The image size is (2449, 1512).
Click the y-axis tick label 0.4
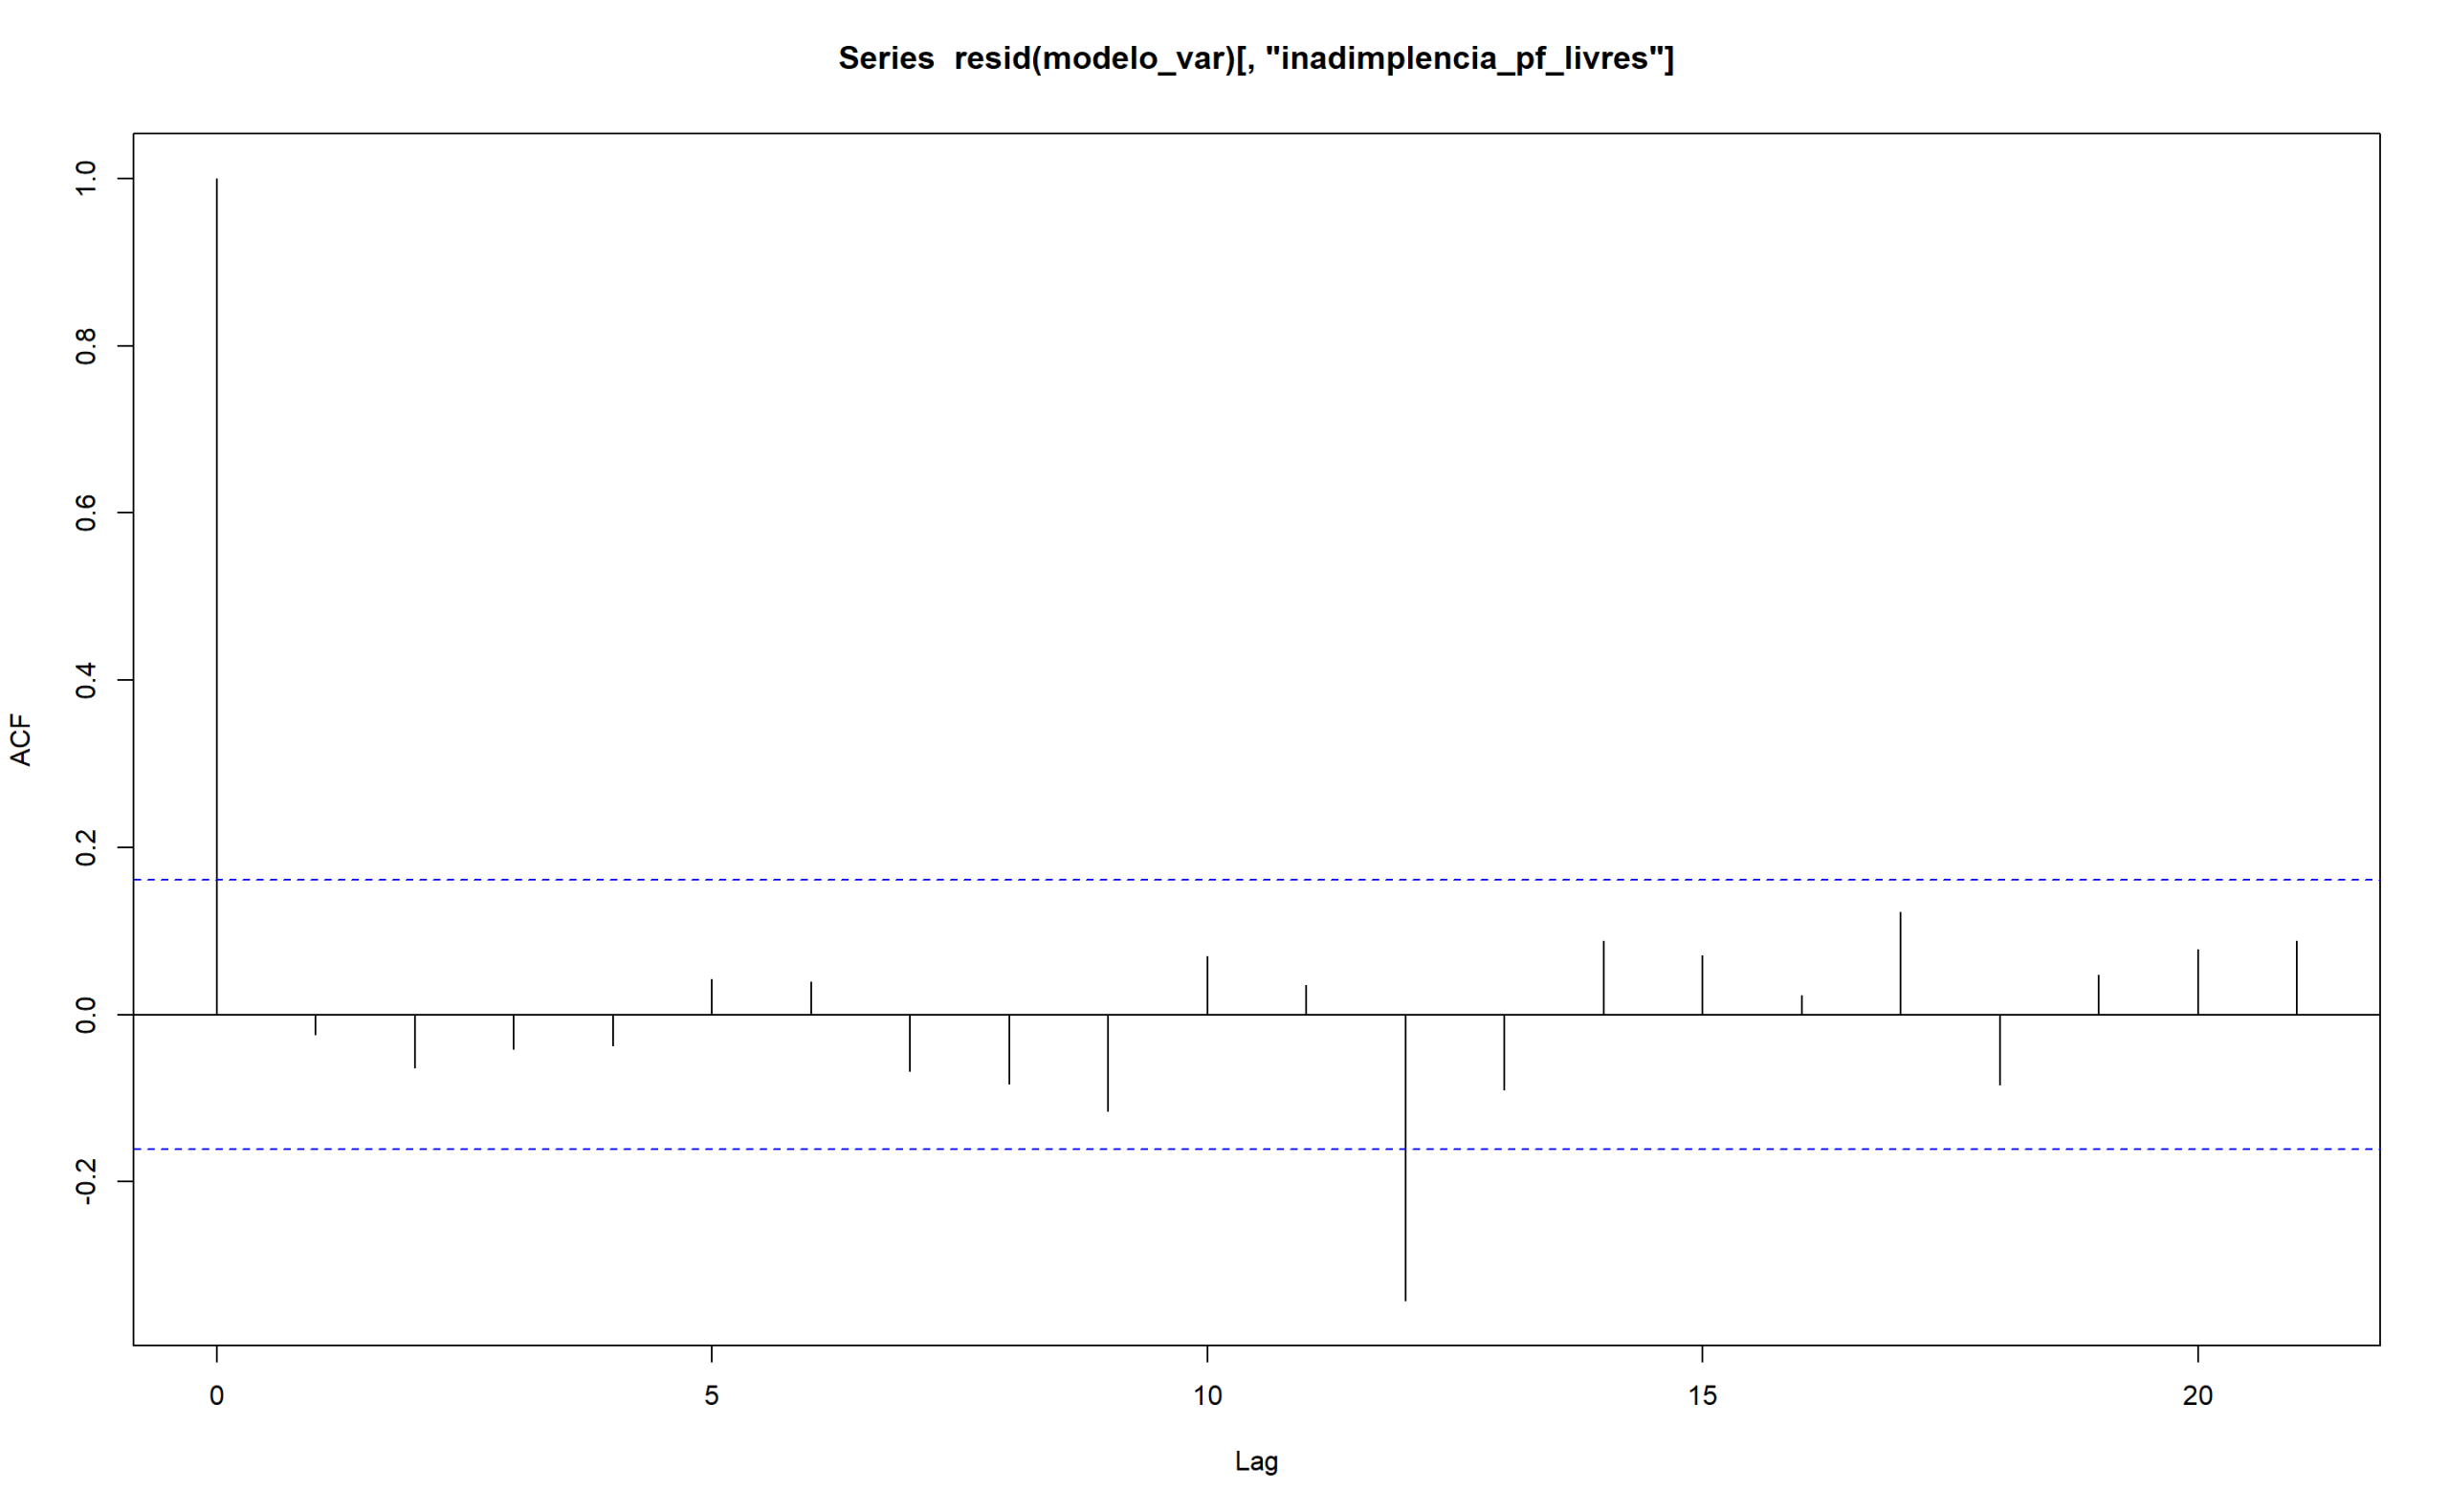tap(87, 680)
